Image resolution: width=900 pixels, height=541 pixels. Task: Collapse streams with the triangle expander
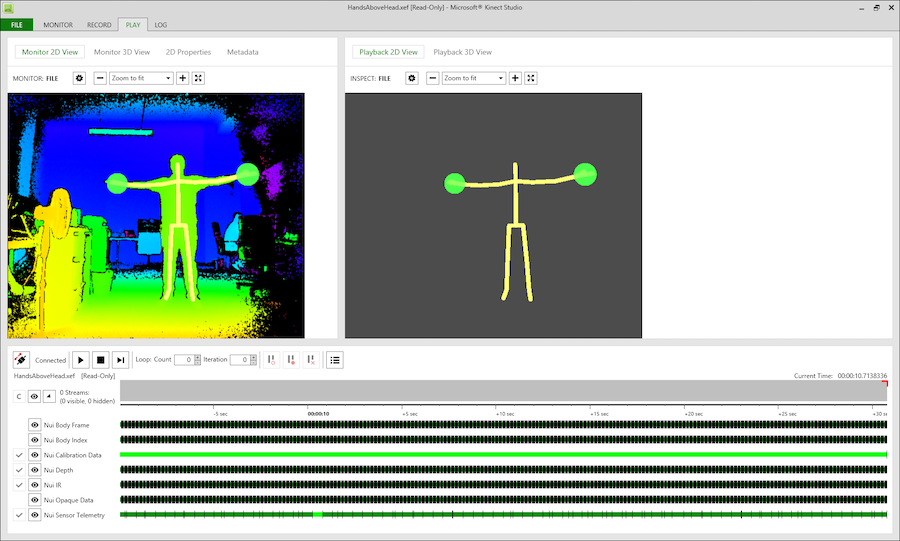(49, 397)
